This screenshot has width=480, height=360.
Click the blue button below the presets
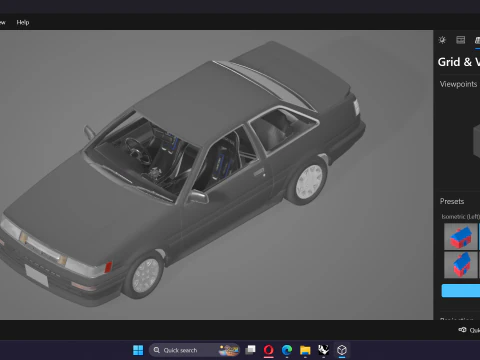(x=461, y=291)
